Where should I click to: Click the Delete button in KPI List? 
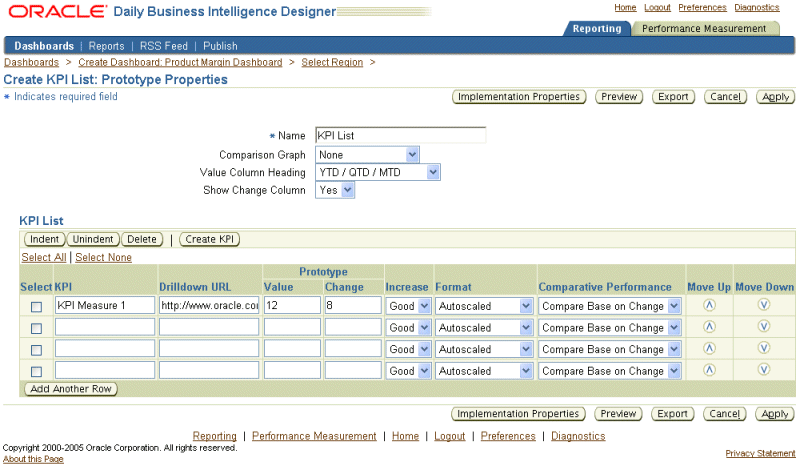click(142, 239)
